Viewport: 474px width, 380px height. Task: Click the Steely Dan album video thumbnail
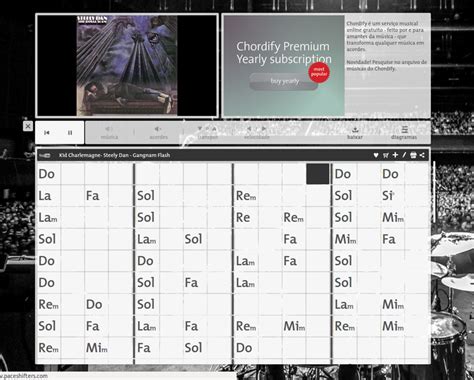[x=127, y=66]
